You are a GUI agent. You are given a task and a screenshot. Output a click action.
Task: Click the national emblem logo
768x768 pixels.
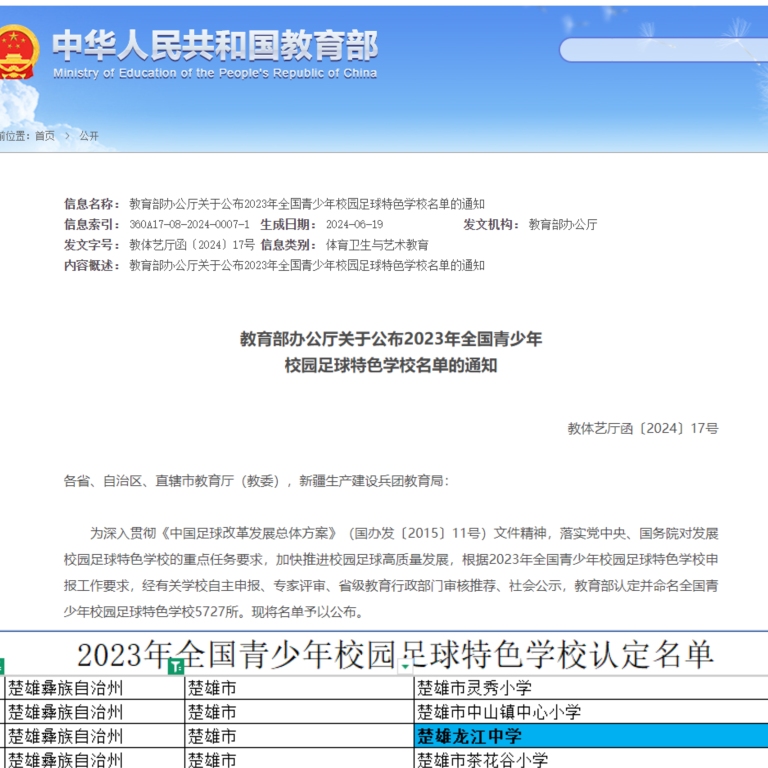pyautogui.click(x=18, y=52)
